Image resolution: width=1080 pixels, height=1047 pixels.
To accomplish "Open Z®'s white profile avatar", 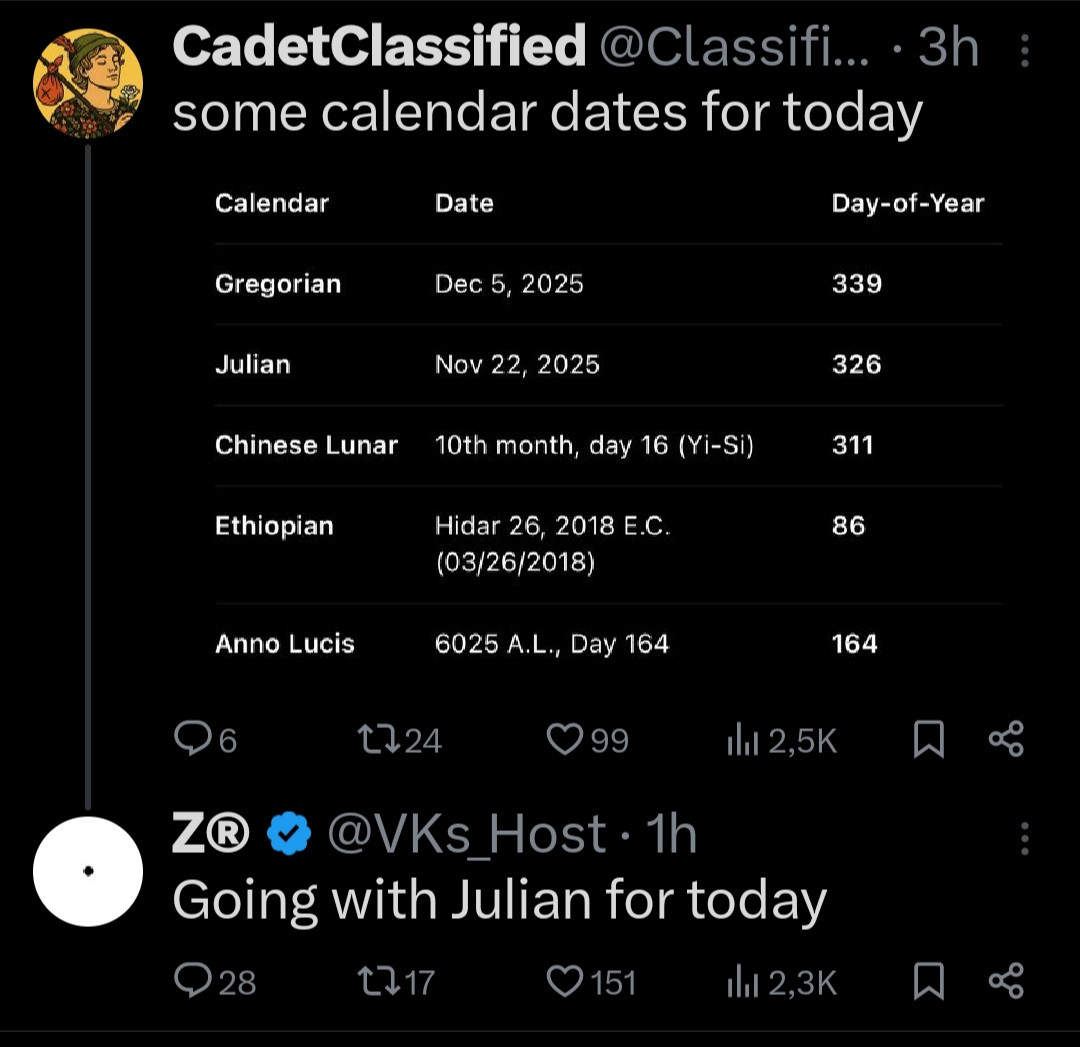I will (x=88, y=871).
